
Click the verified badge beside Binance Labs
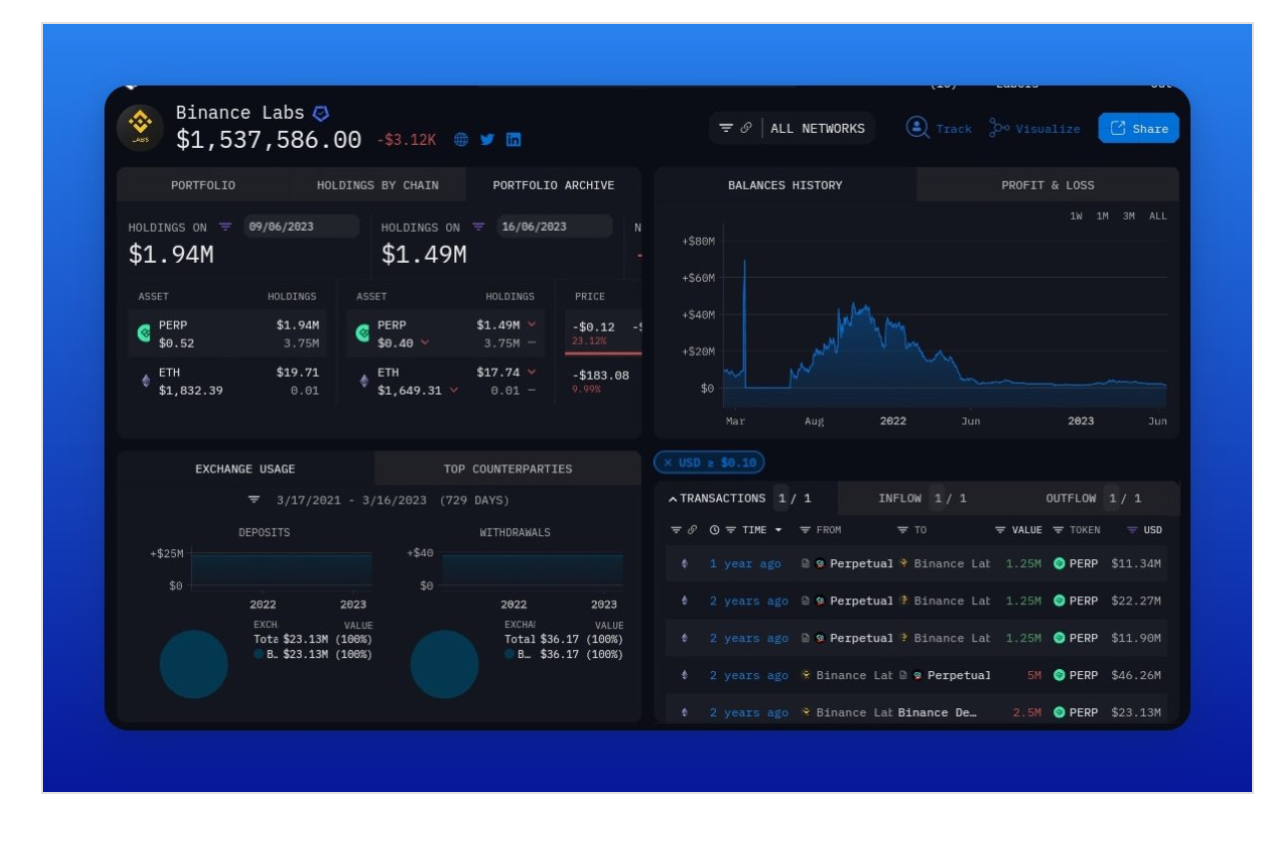pos(321,113)
